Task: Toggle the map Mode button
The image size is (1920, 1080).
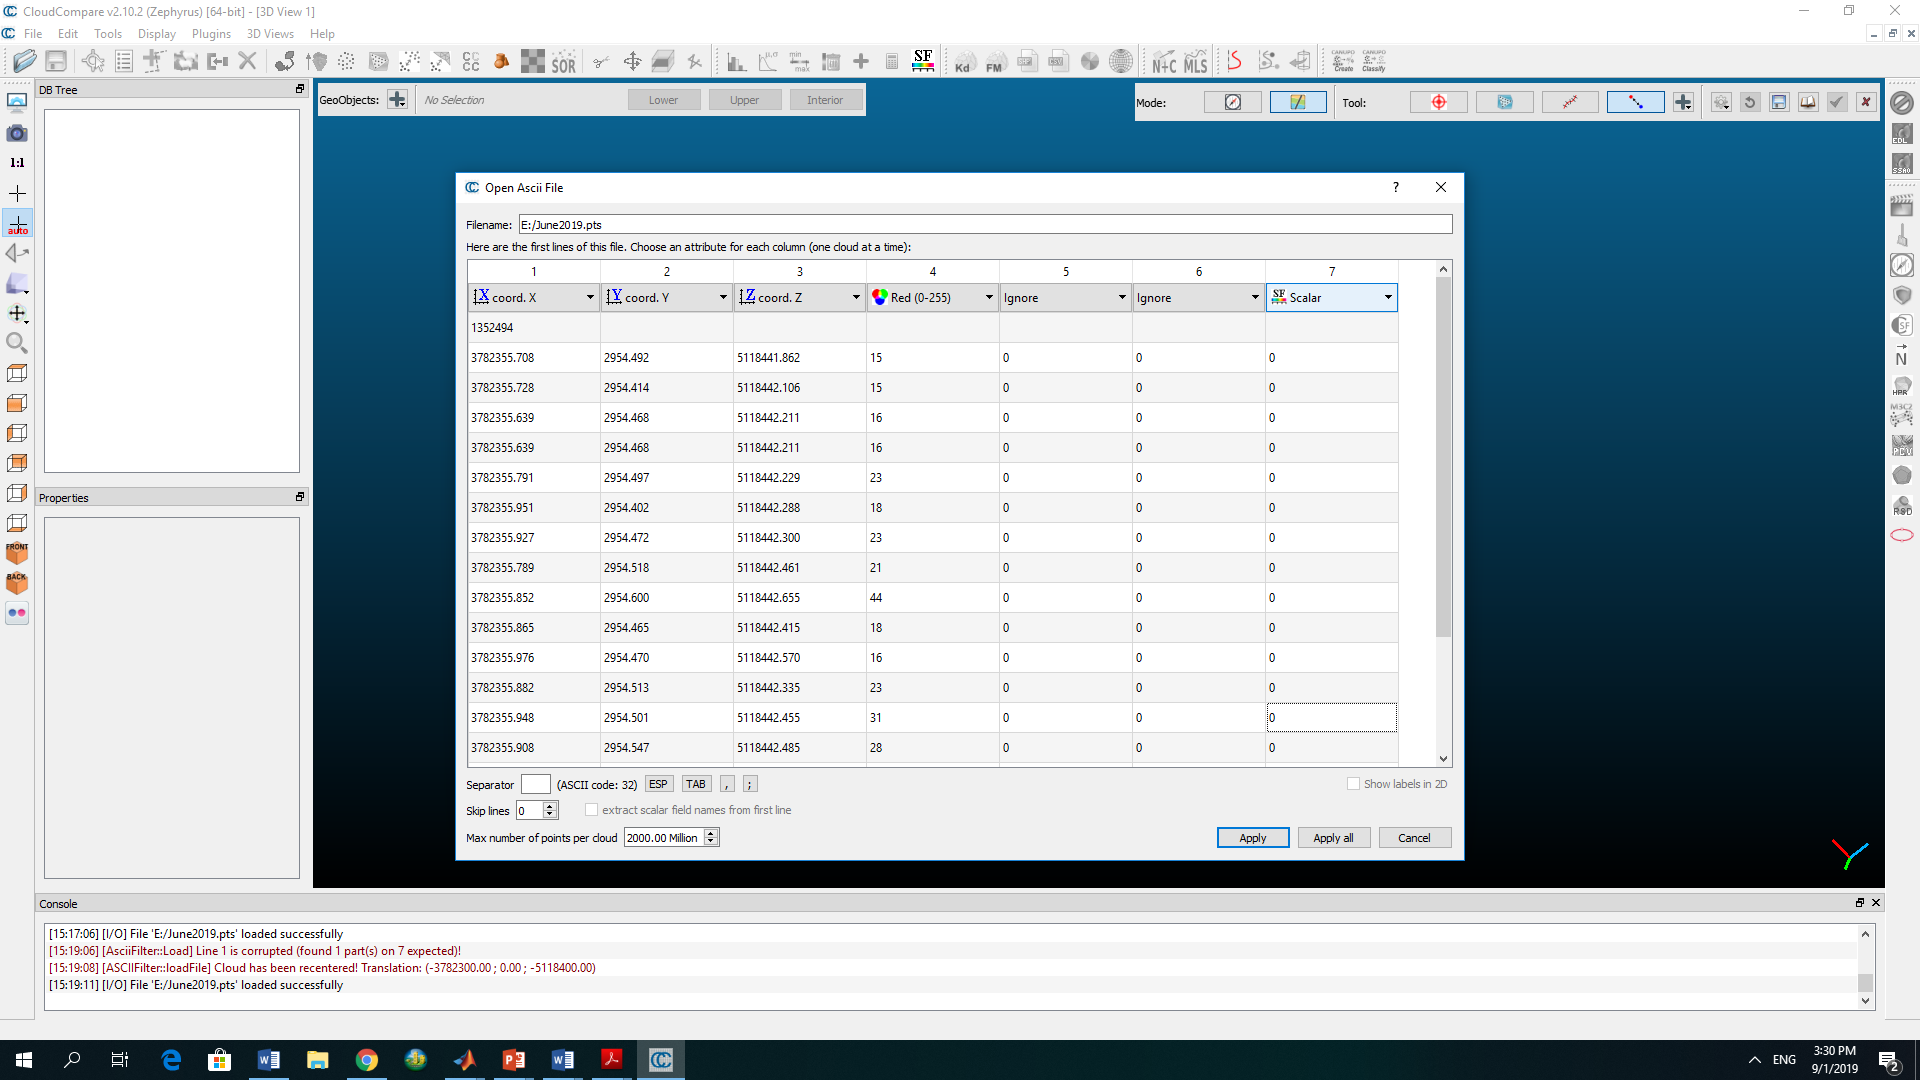Action: coord(1297,102)
